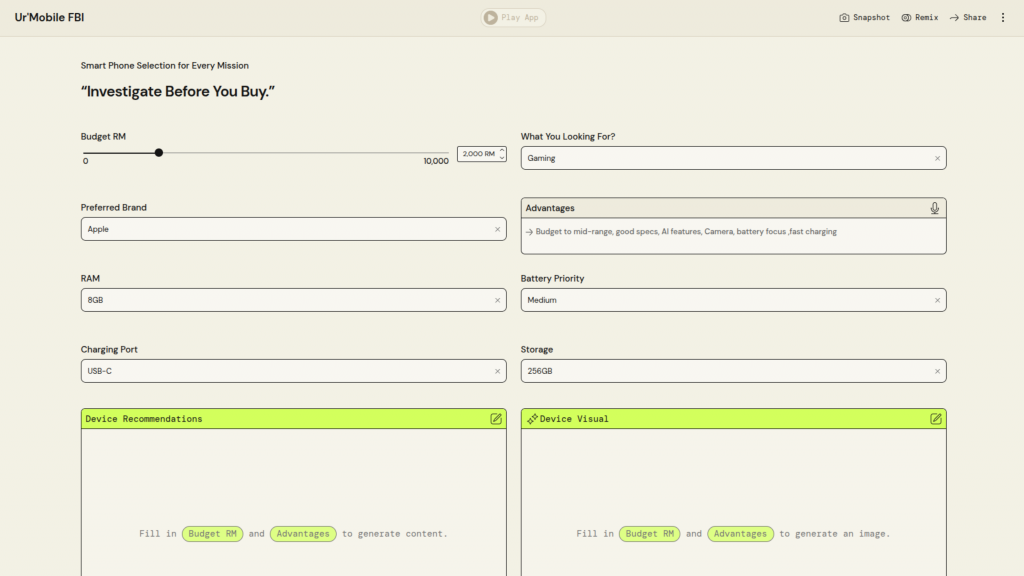Click the Play App button
This screenshot has height=576, width=1024.
pyautogui.click(x=513, y=17)
